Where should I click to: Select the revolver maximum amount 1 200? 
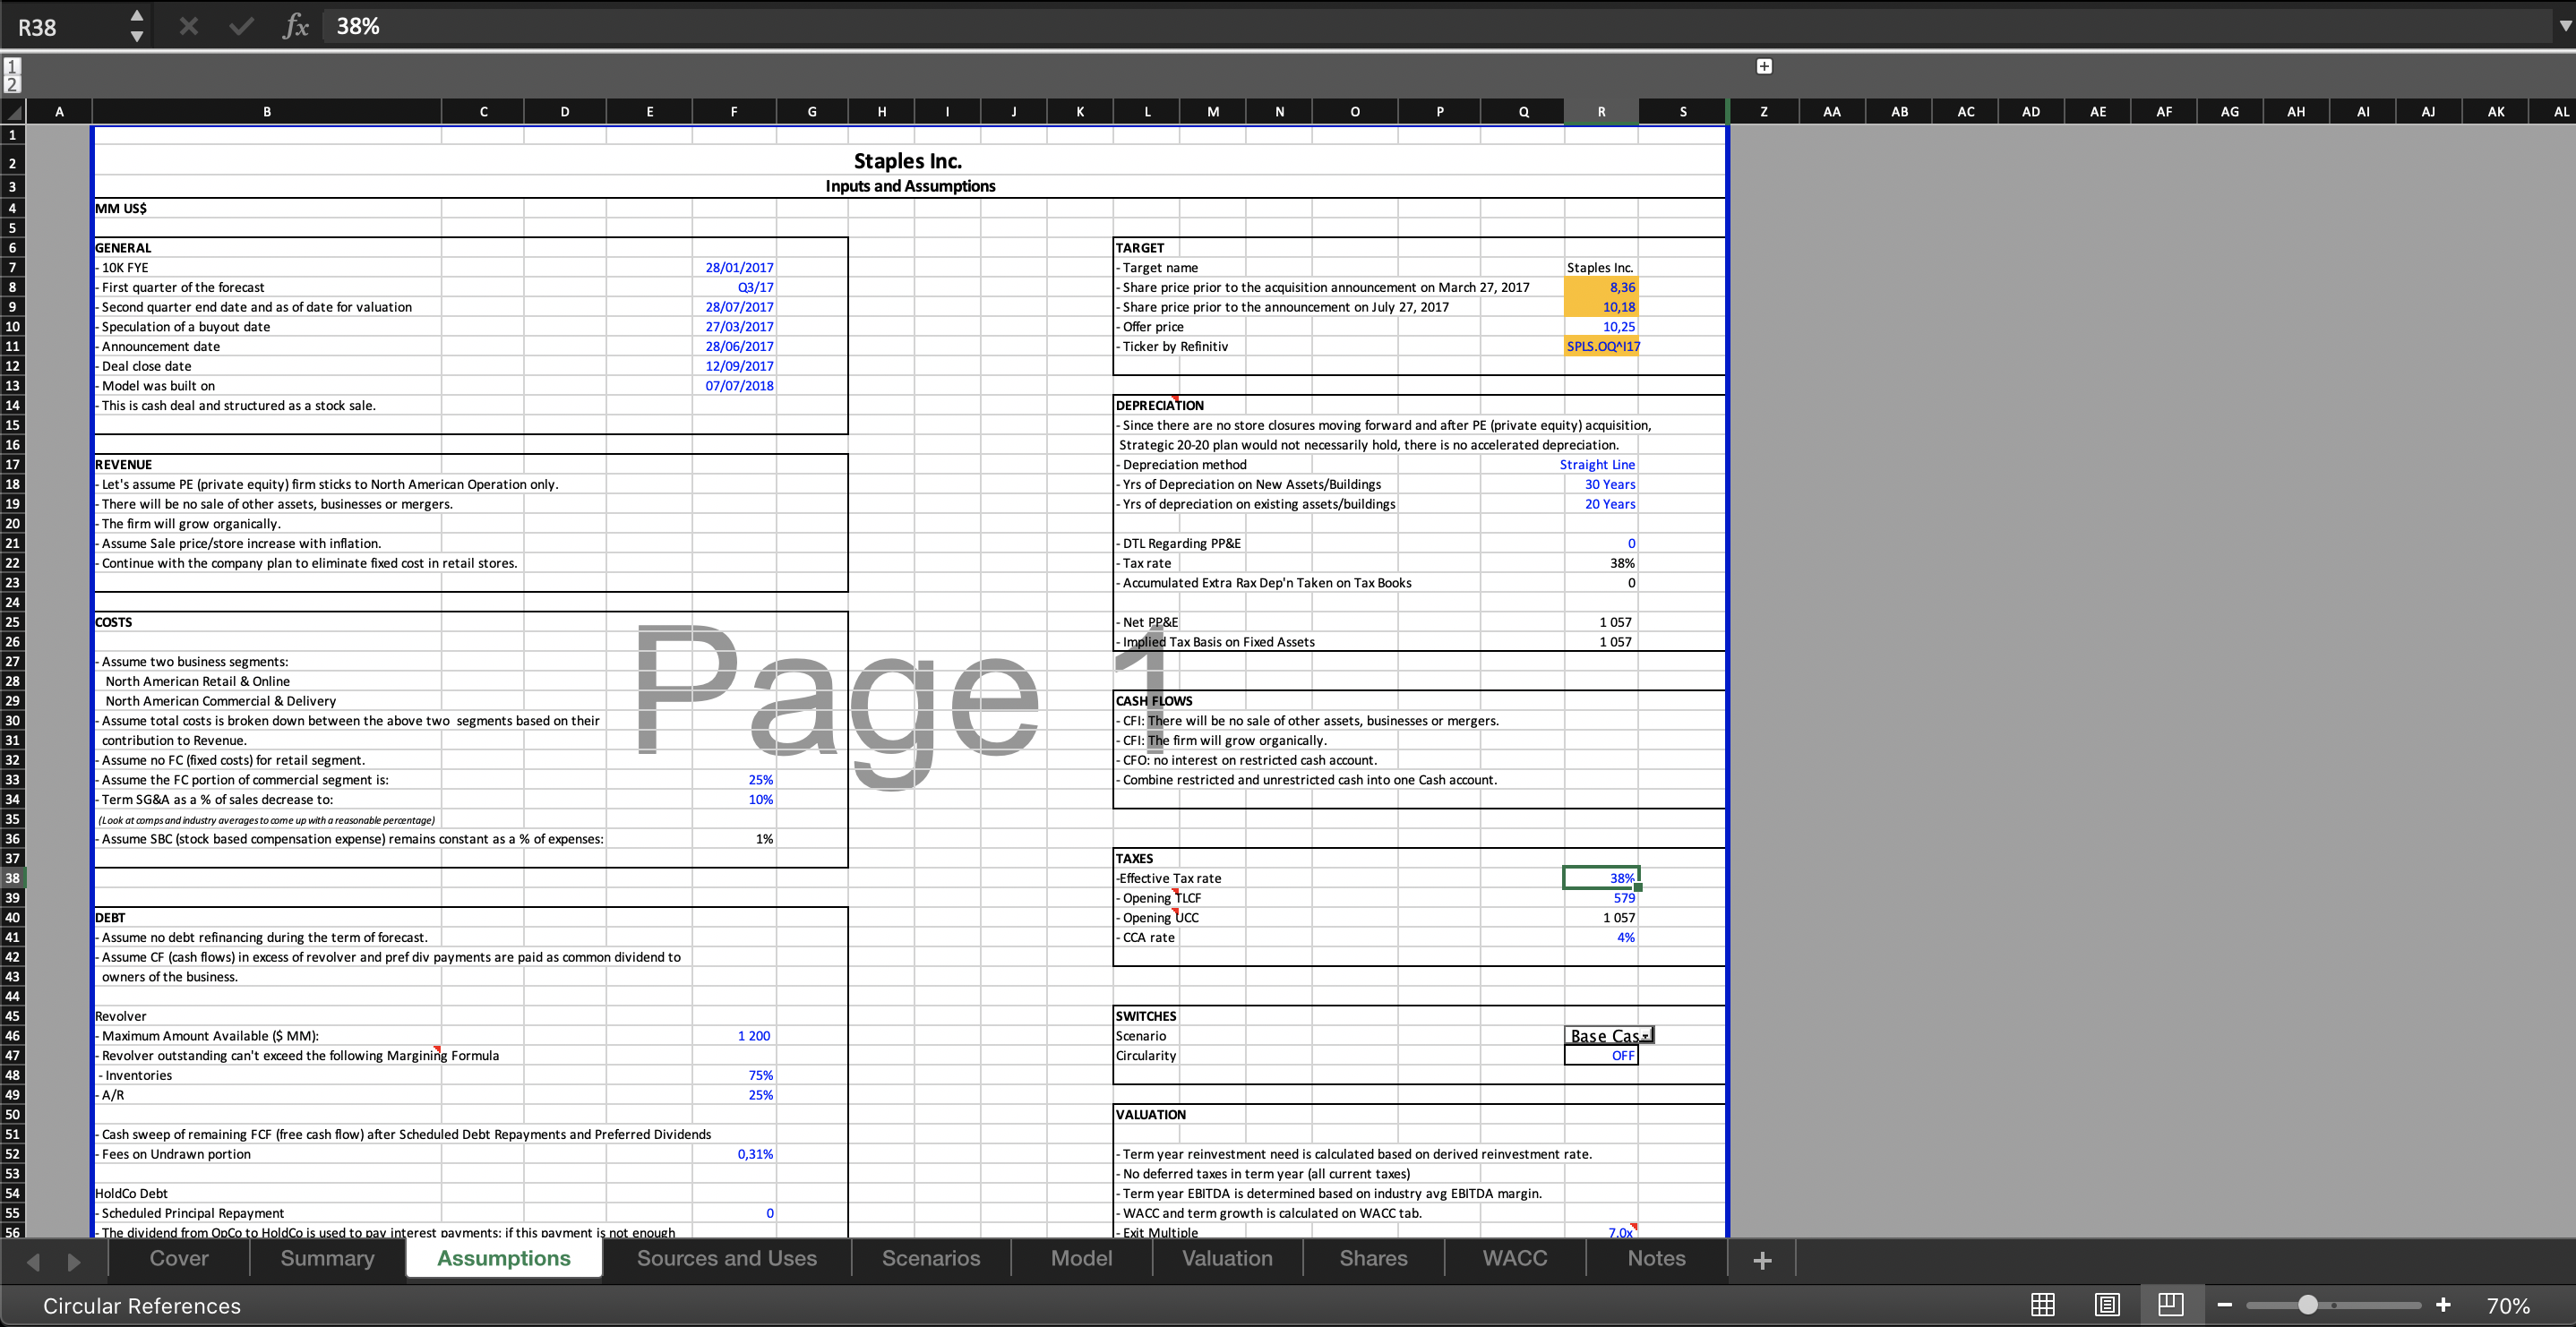[734, 1035]
